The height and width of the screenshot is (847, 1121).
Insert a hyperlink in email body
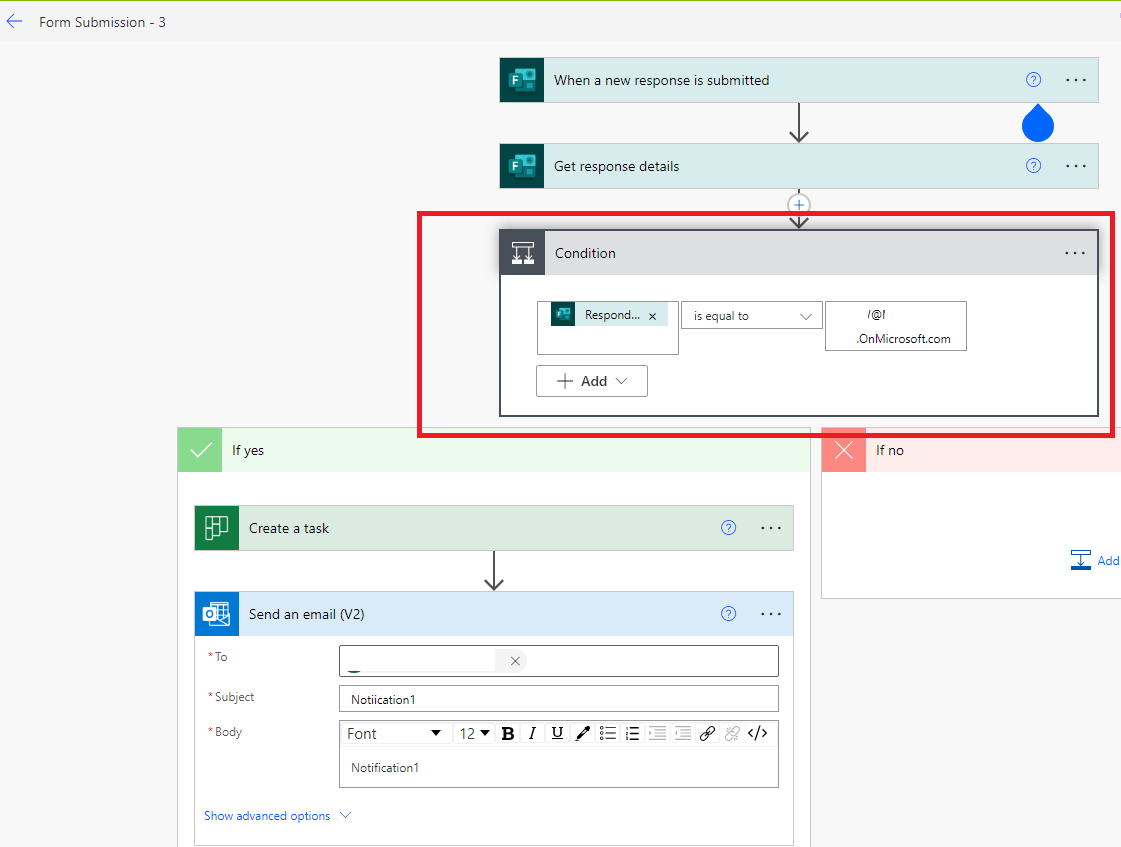click(x=707, y=733)
